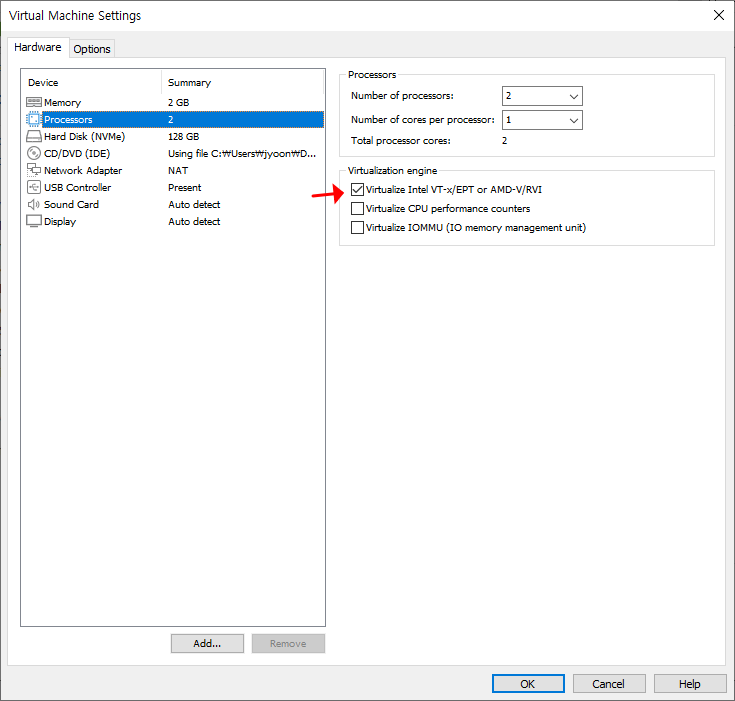Enable Virtualize CPU performance counters
Image resolution: width=735 pixels, height=701 pixels.
pos(357,208)
